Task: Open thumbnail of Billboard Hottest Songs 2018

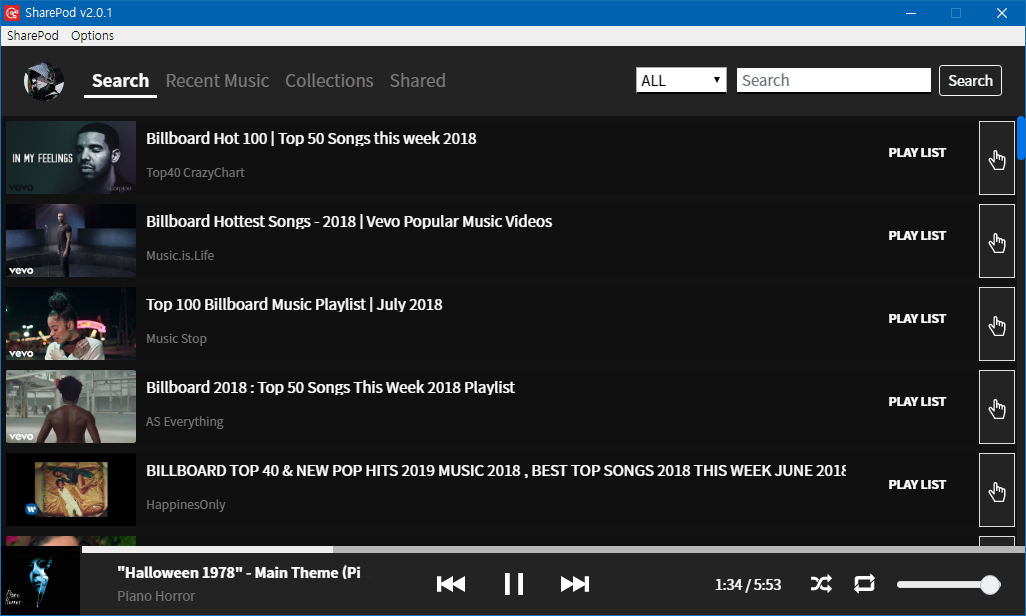Action: click(x=71, y=241)
